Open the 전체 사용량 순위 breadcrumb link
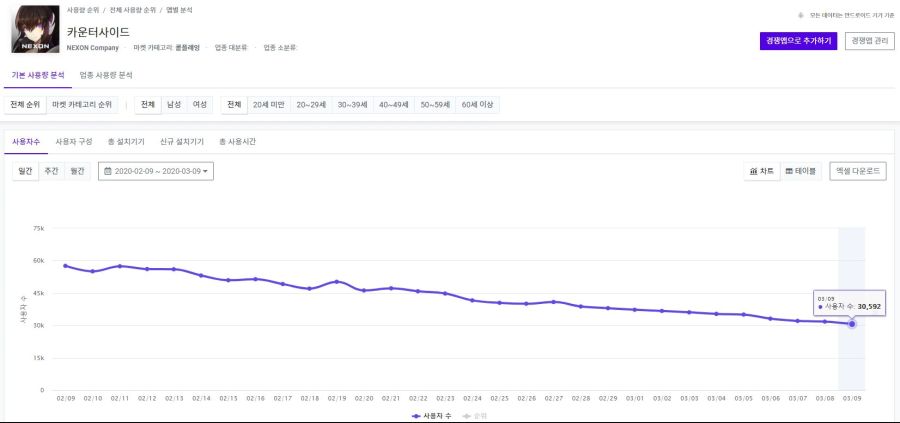This screenshot has width=900, height=423. pyautogui.click(x=133, y=10)
